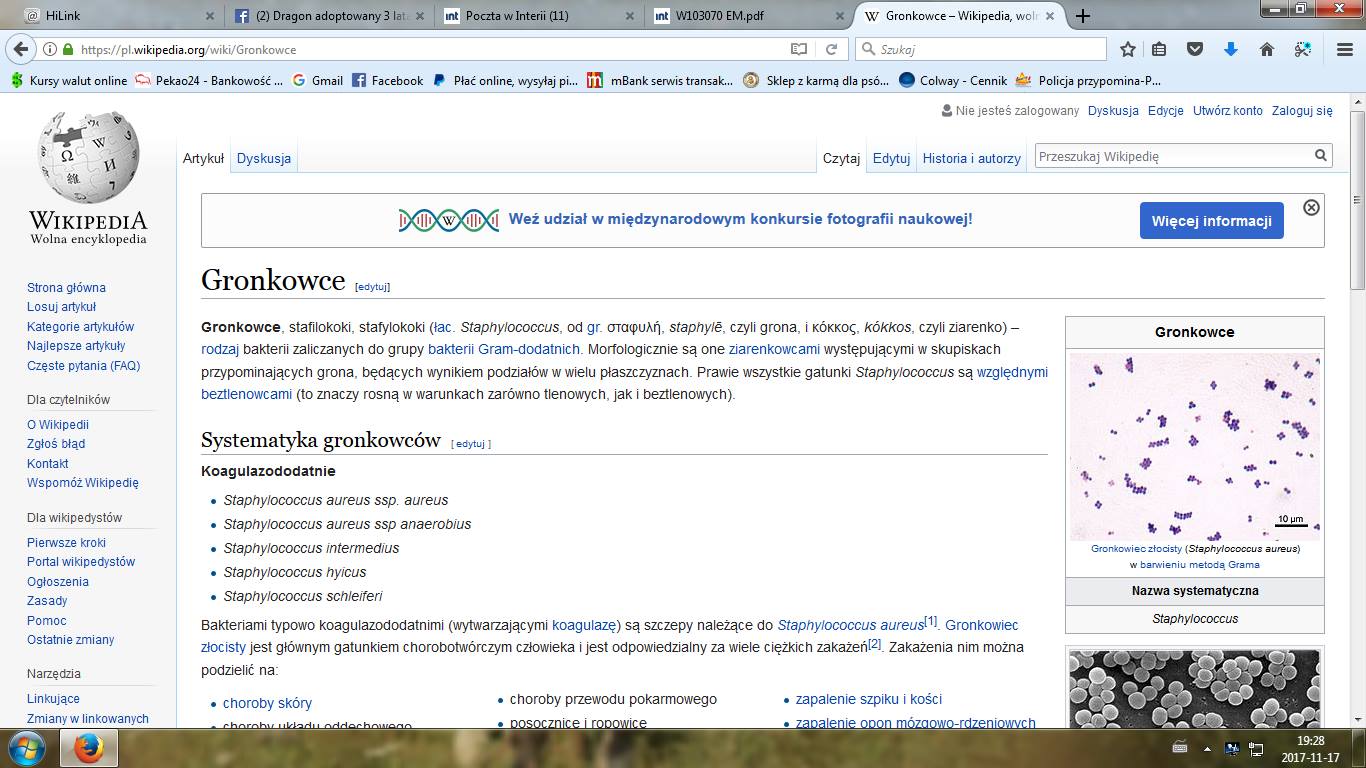This screenshot has width=1366, height=768.
Task: Open the Downloads arrow icon
Action: [x=1231, y=49]
